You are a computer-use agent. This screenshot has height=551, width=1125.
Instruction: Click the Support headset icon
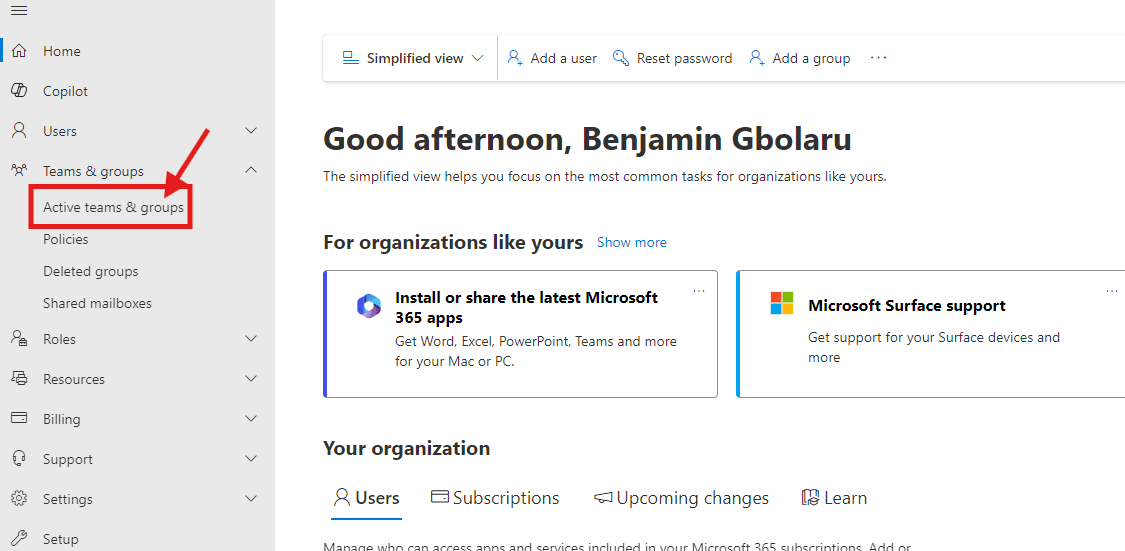pyautogui.click(x=19, y=459)
